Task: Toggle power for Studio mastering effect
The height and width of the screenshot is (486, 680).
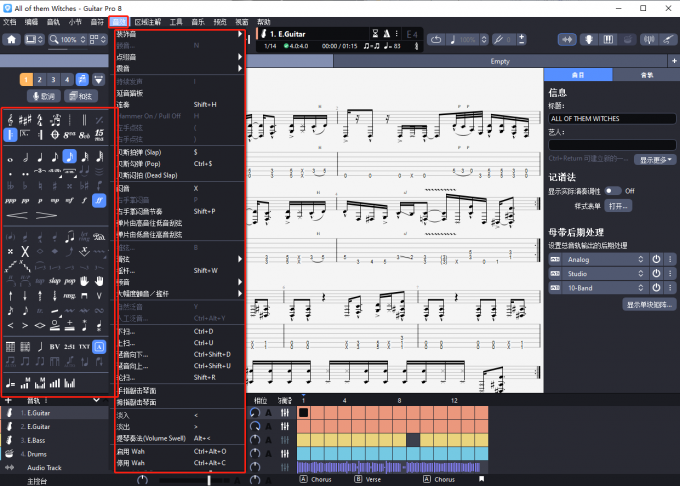Action: coord(656,274)
